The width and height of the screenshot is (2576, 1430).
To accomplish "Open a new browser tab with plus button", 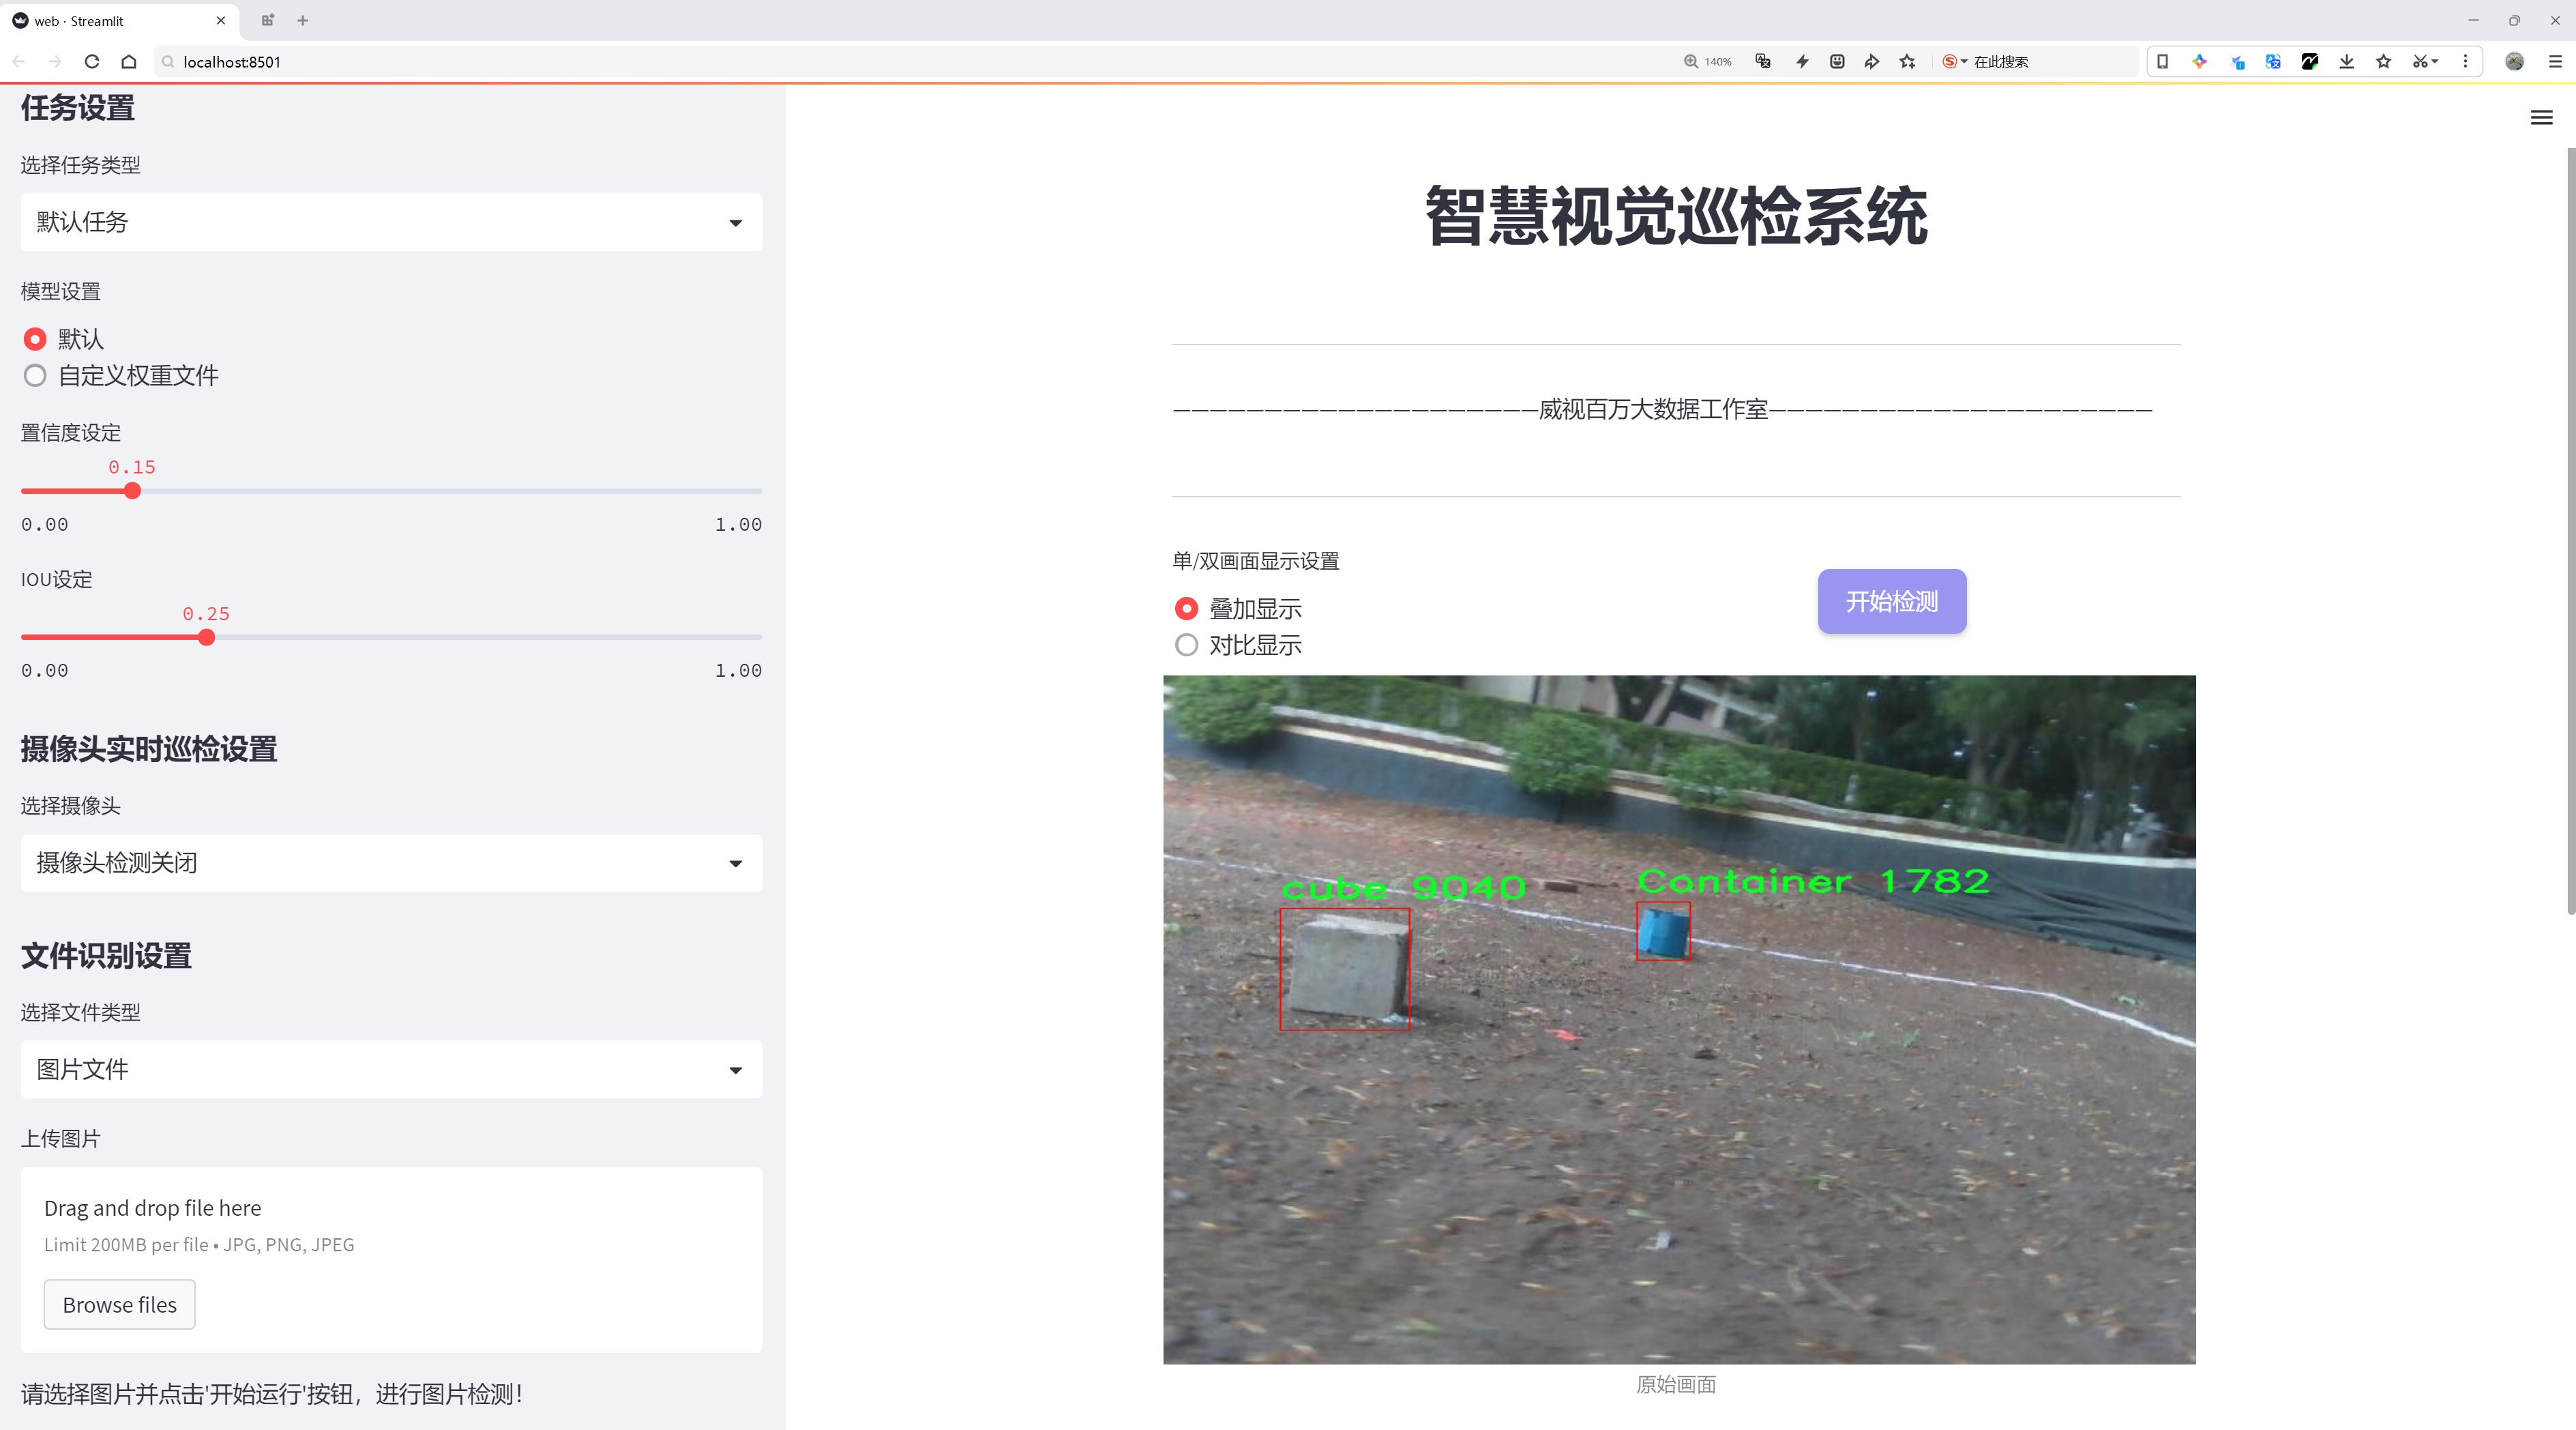I will point(303,20).
